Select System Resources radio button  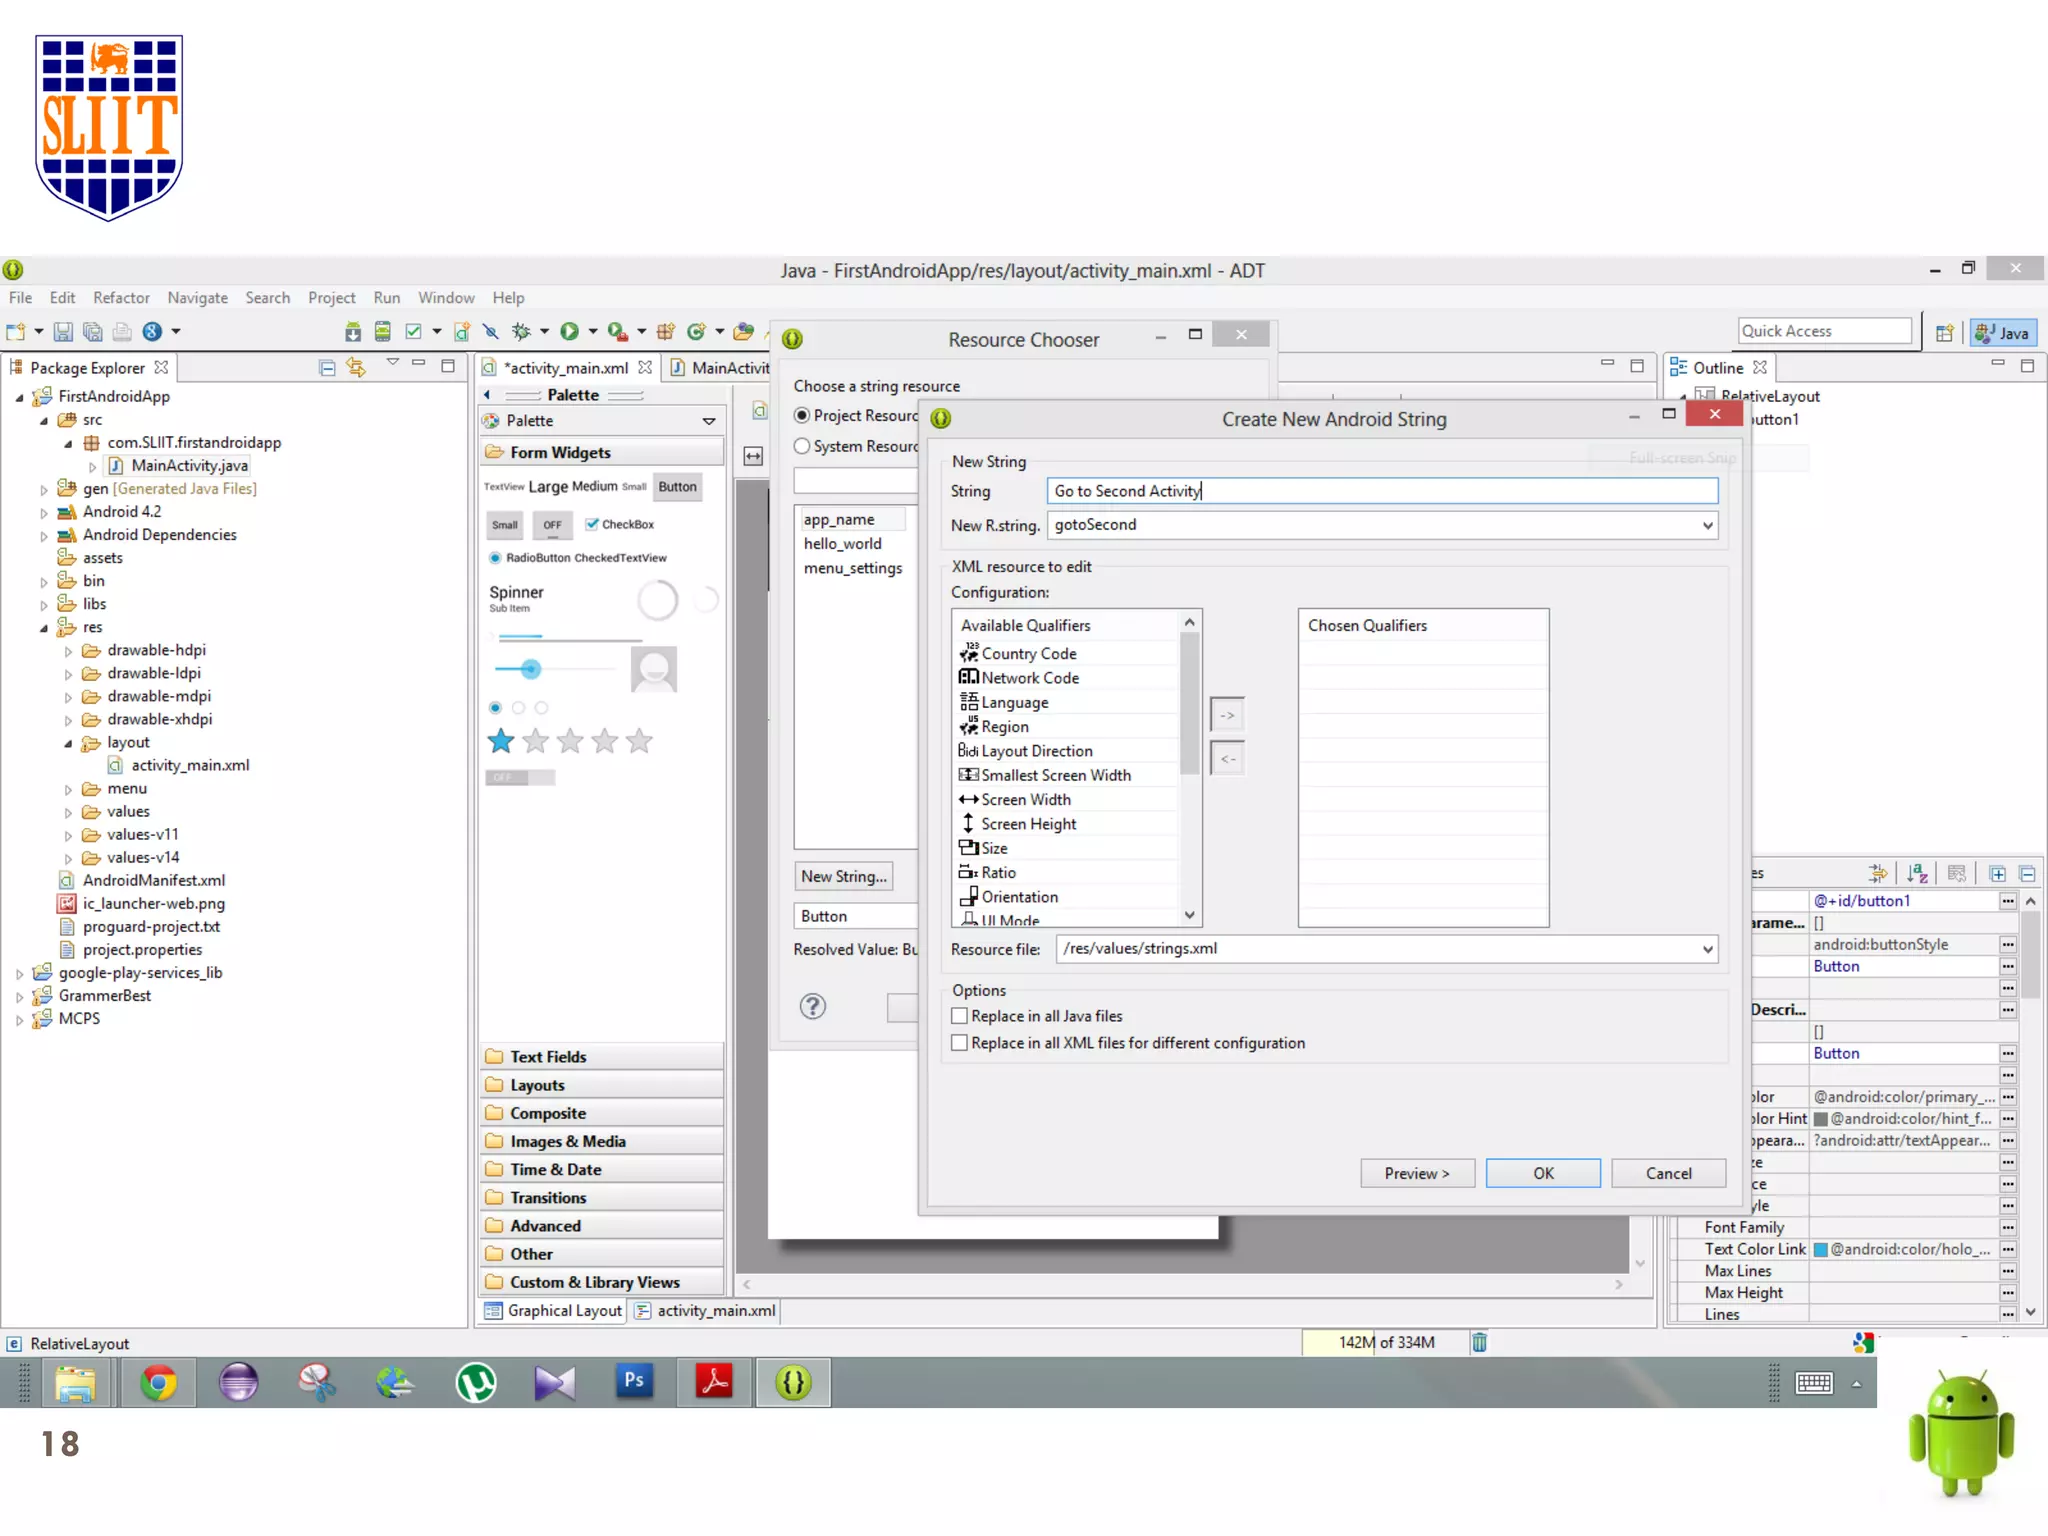pyautogui.click(x=802, y=446)
